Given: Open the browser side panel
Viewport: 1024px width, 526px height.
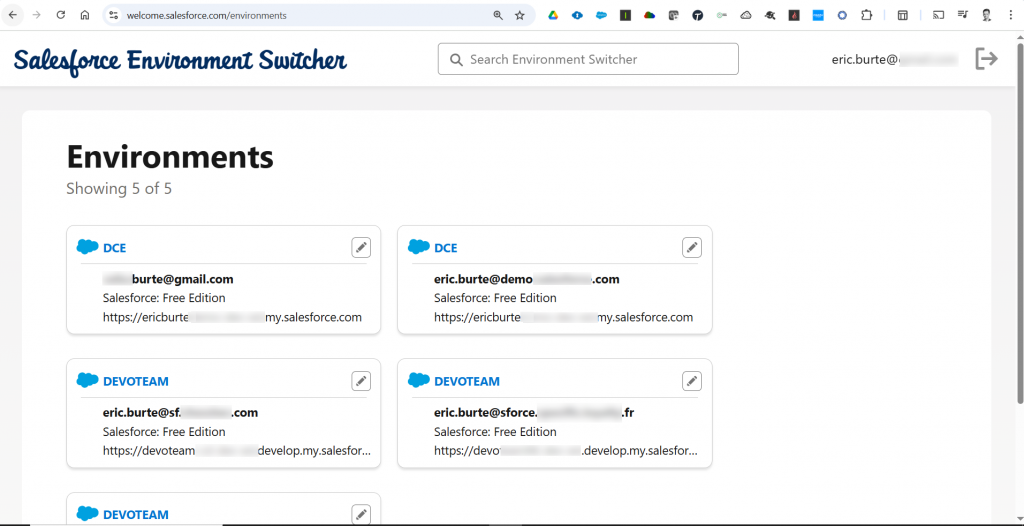Looking at the screenshot, I should pyautogui.click(x=903, y=15).
